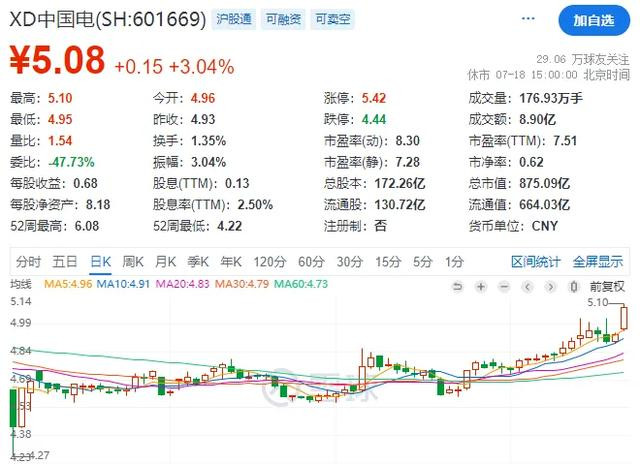Click the 跌停 value 4.44
Viewport: 640px width, 464px height.
pos(374,119)
